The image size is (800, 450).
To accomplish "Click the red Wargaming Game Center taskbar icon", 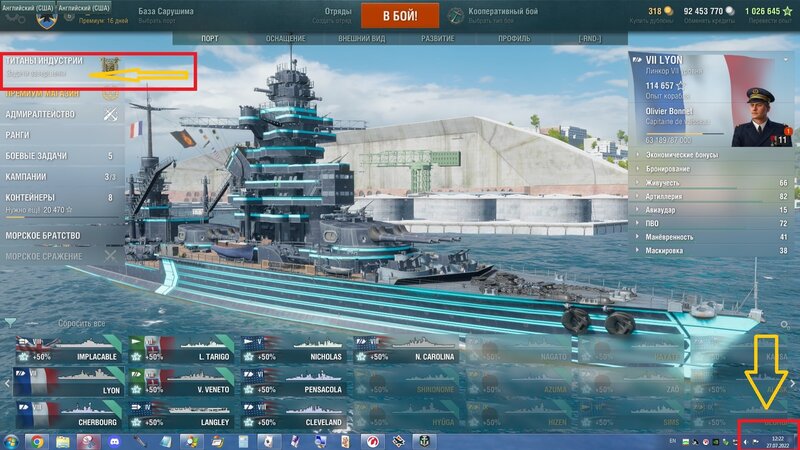I will [372, 442].
